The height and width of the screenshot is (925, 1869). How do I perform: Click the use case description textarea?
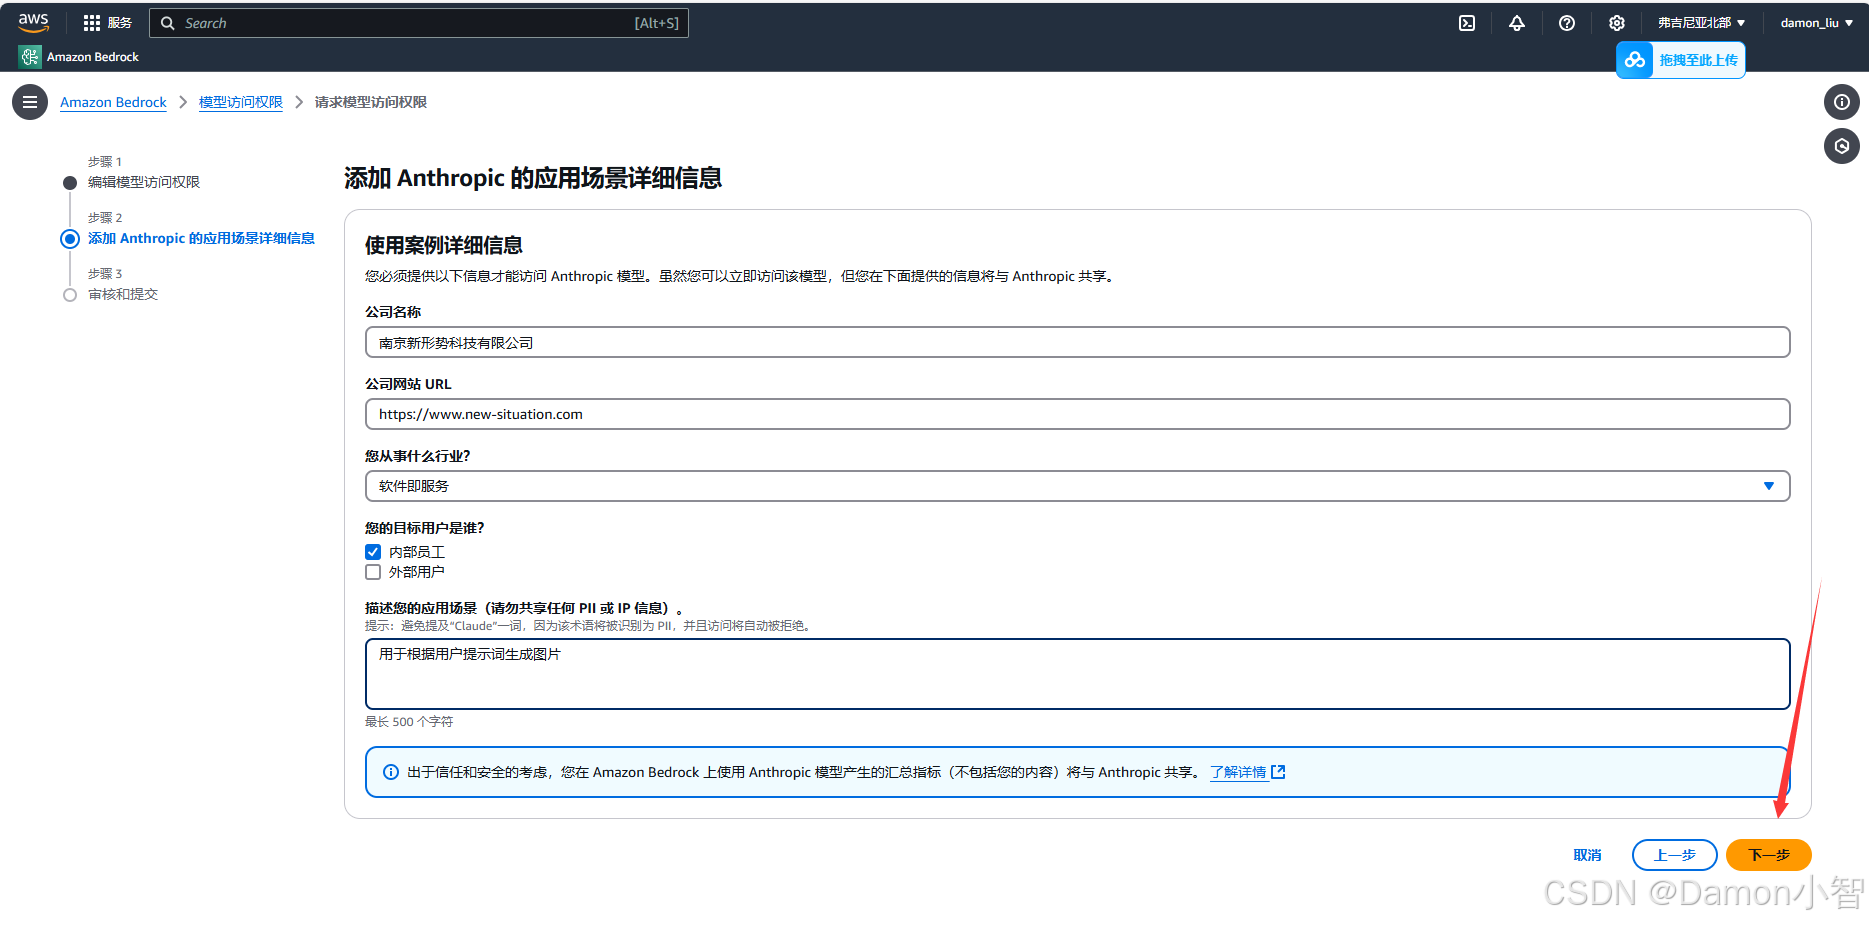pyautogui.click(x=1077, y=674)
